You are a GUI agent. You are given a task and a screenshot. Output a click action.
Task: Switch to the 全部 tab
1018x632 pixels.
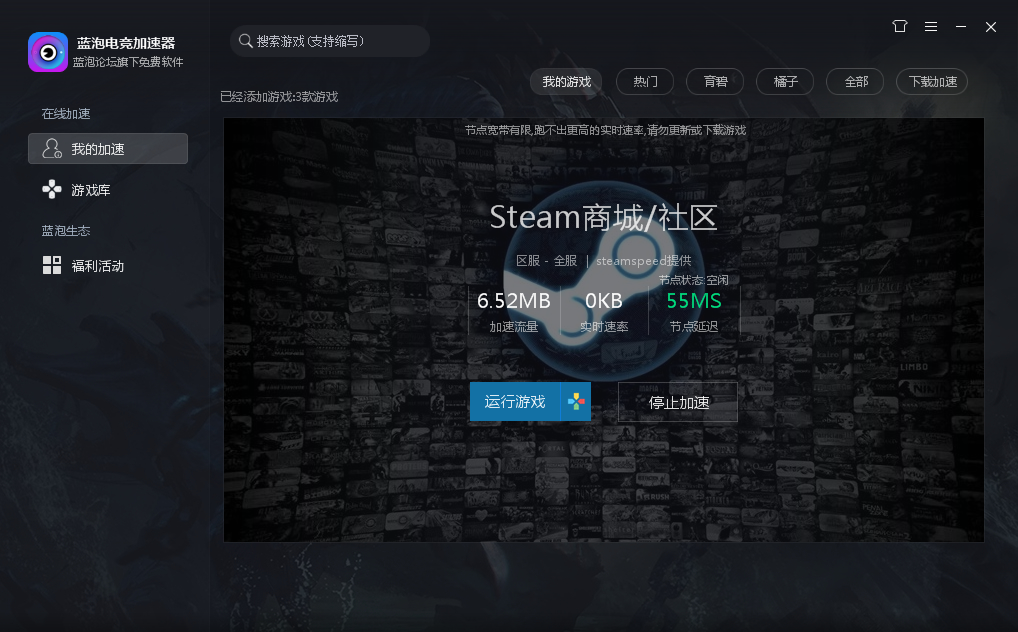click(855, 82)
